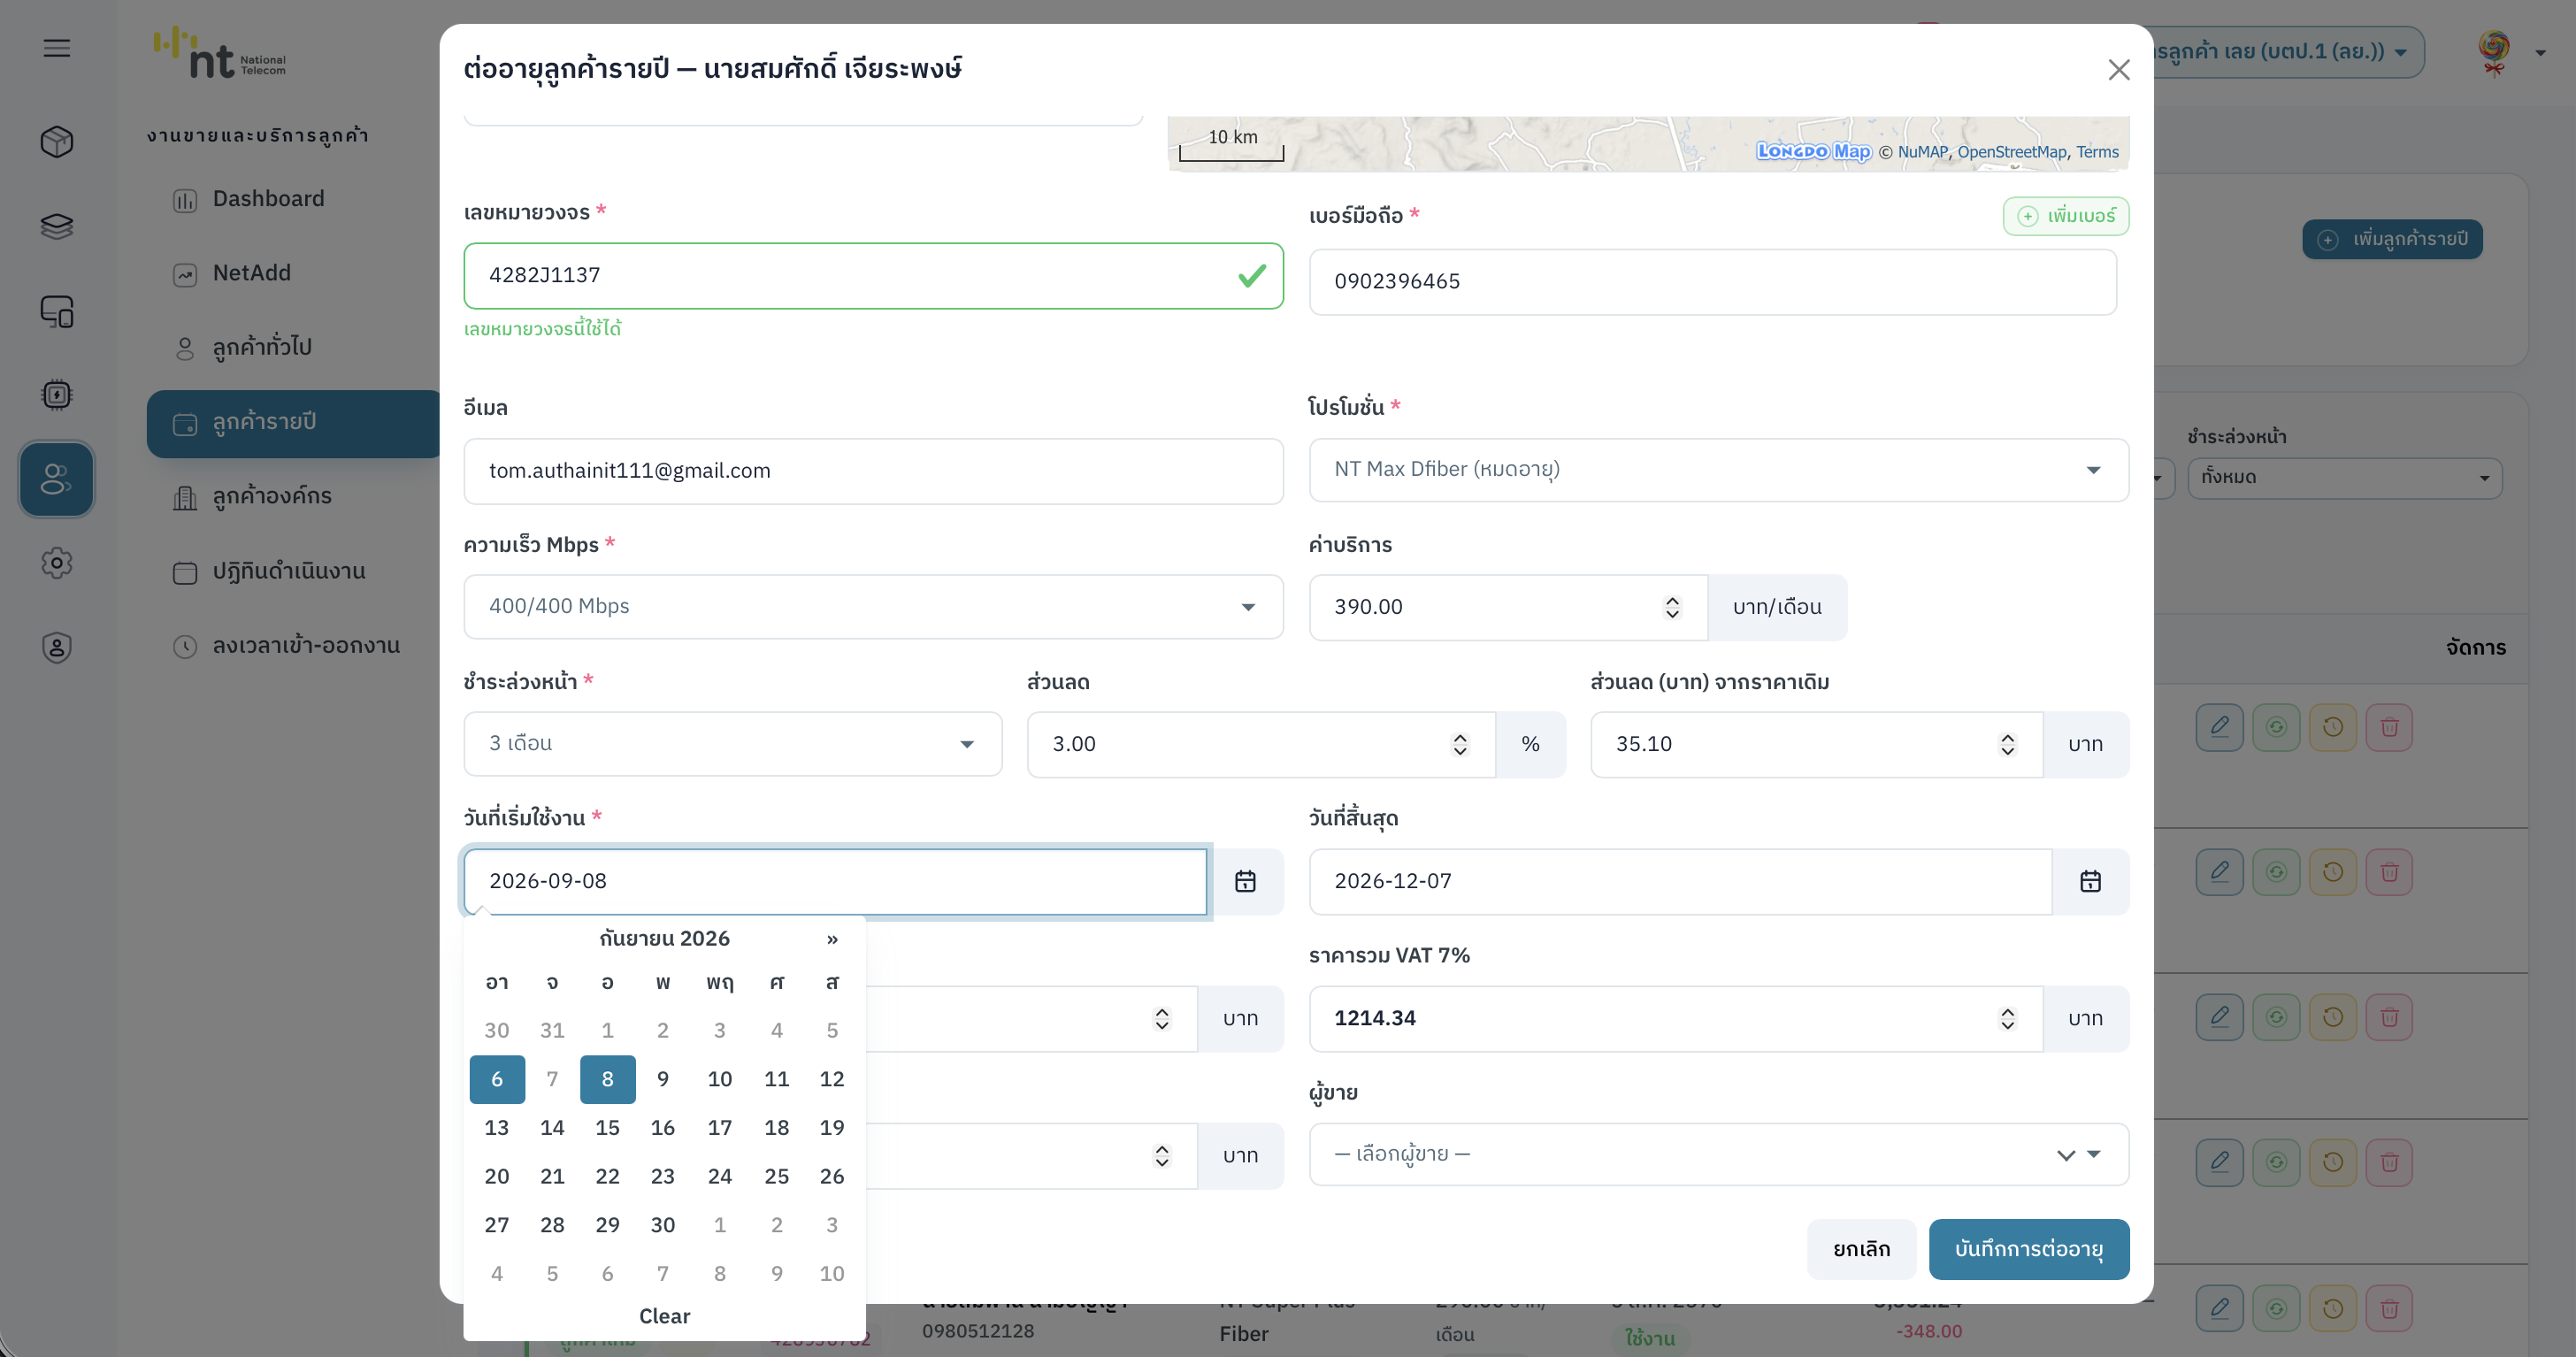Click เพิ่มลูกค้ารายปี button in background
This screenshot has width=2576, height=1357.
pyautogui.click(x=2392, y=239)
